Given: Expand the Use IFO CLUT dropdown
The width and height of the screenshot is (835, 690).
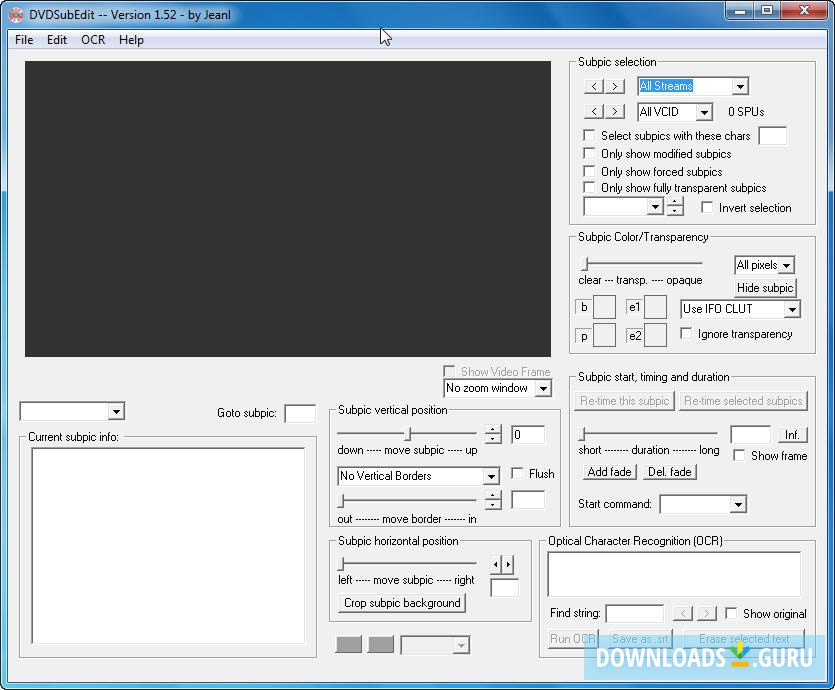Looking at the screenshot, I should tap(793, 308).
